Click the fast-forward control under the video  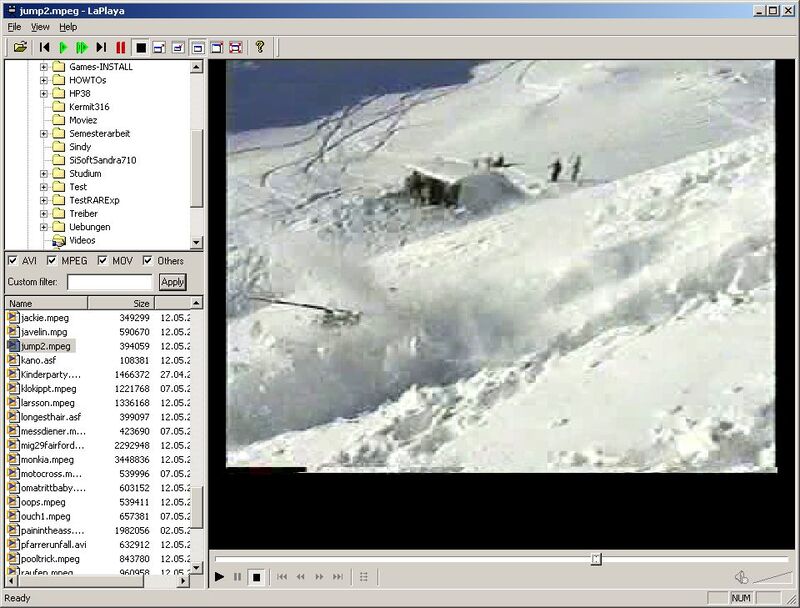(319, 577)
